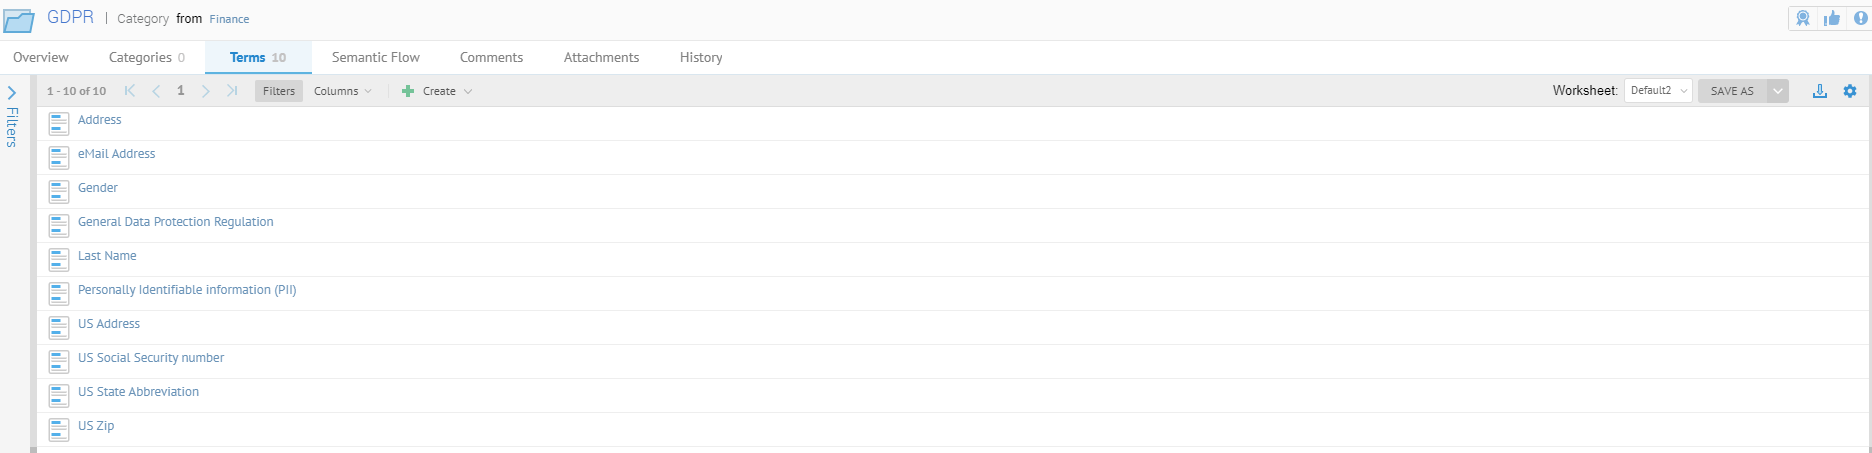
Task: Open the Worksheet Default2 selector
Action: (x=1657, y=91)
